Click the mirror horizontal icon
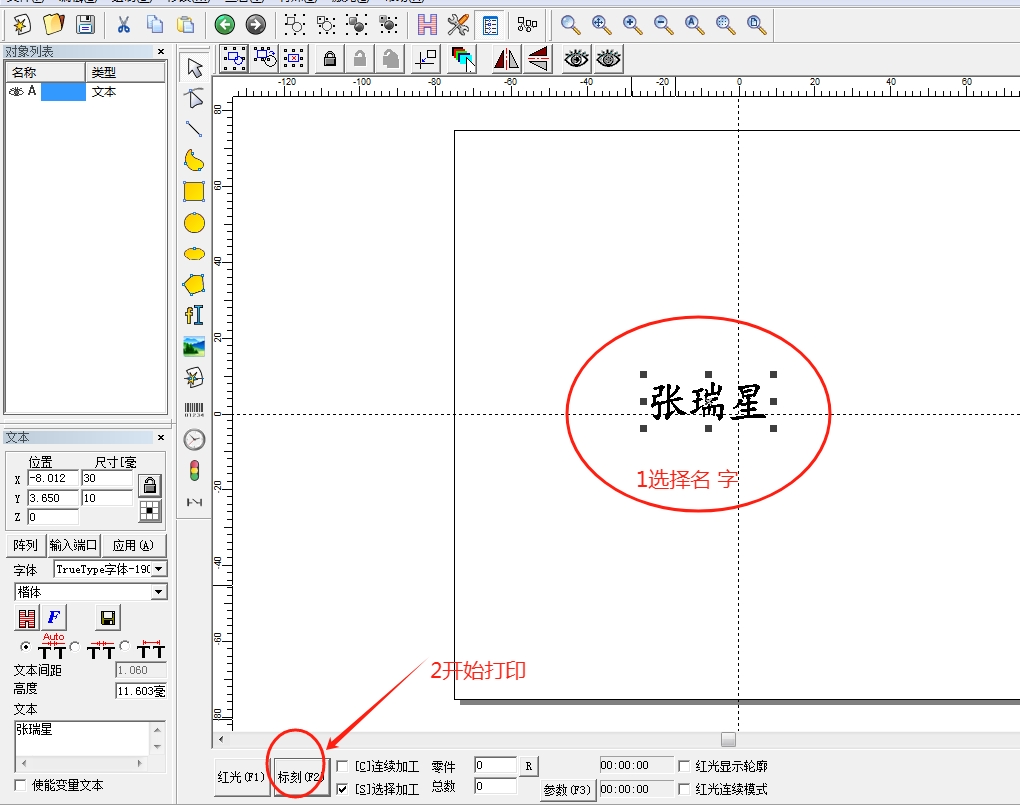Screen dimensions: 1020x806 click(x=506, y=59)
